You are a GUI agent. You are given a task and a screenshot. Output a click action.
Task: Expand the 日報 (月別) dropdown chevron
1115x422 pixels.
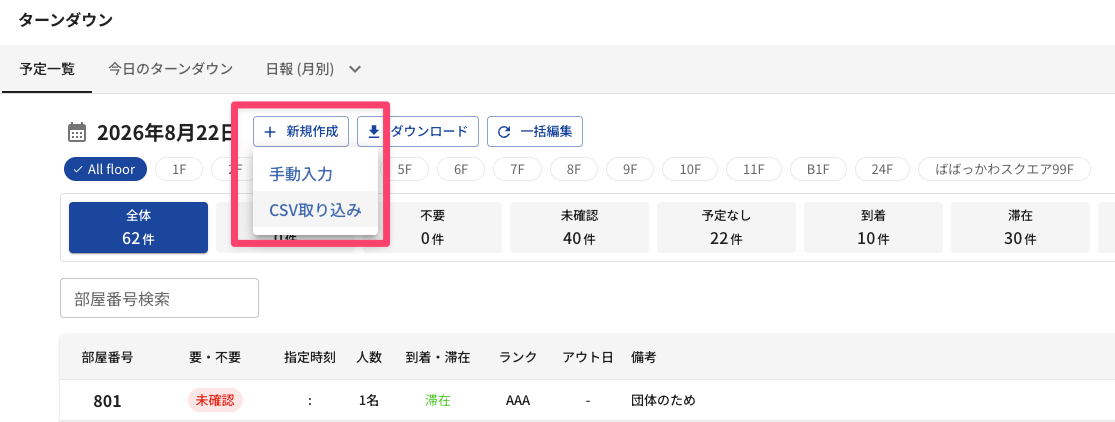point(355,69)
